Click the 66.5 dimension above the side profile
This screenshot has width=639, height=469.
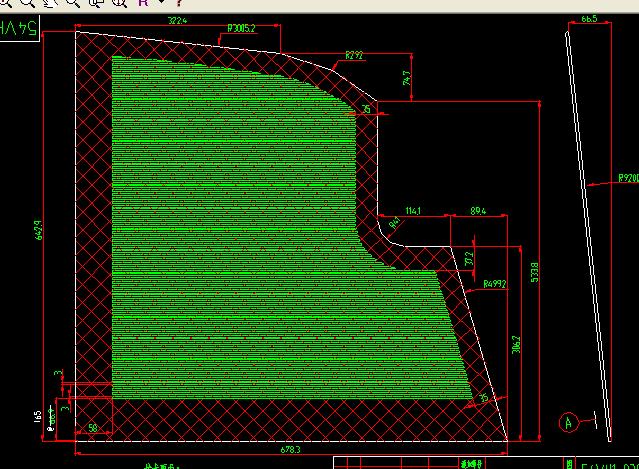[x=588, y=19]
